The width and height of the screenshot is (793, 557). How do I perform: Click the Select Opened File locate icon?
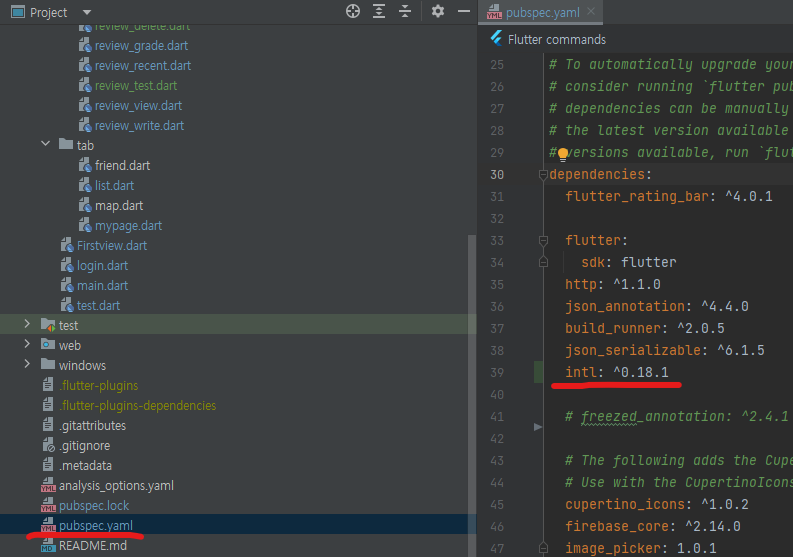click(353, 11)
